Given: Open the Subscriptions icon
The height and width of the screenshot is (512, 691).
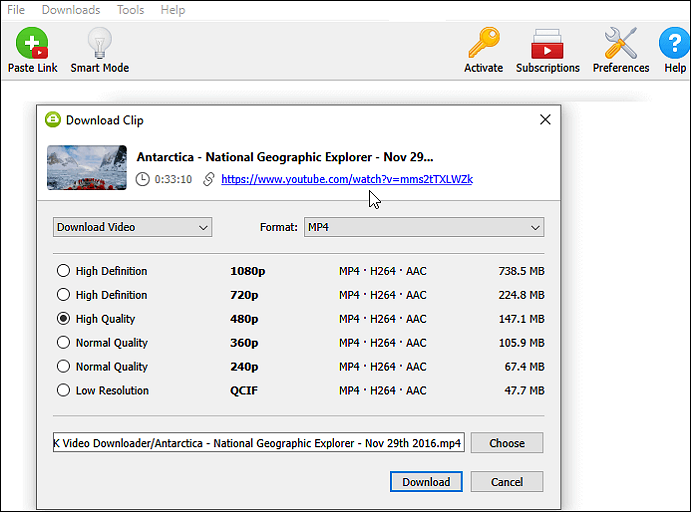Looking at the screenshot, I should pos(547,45).
